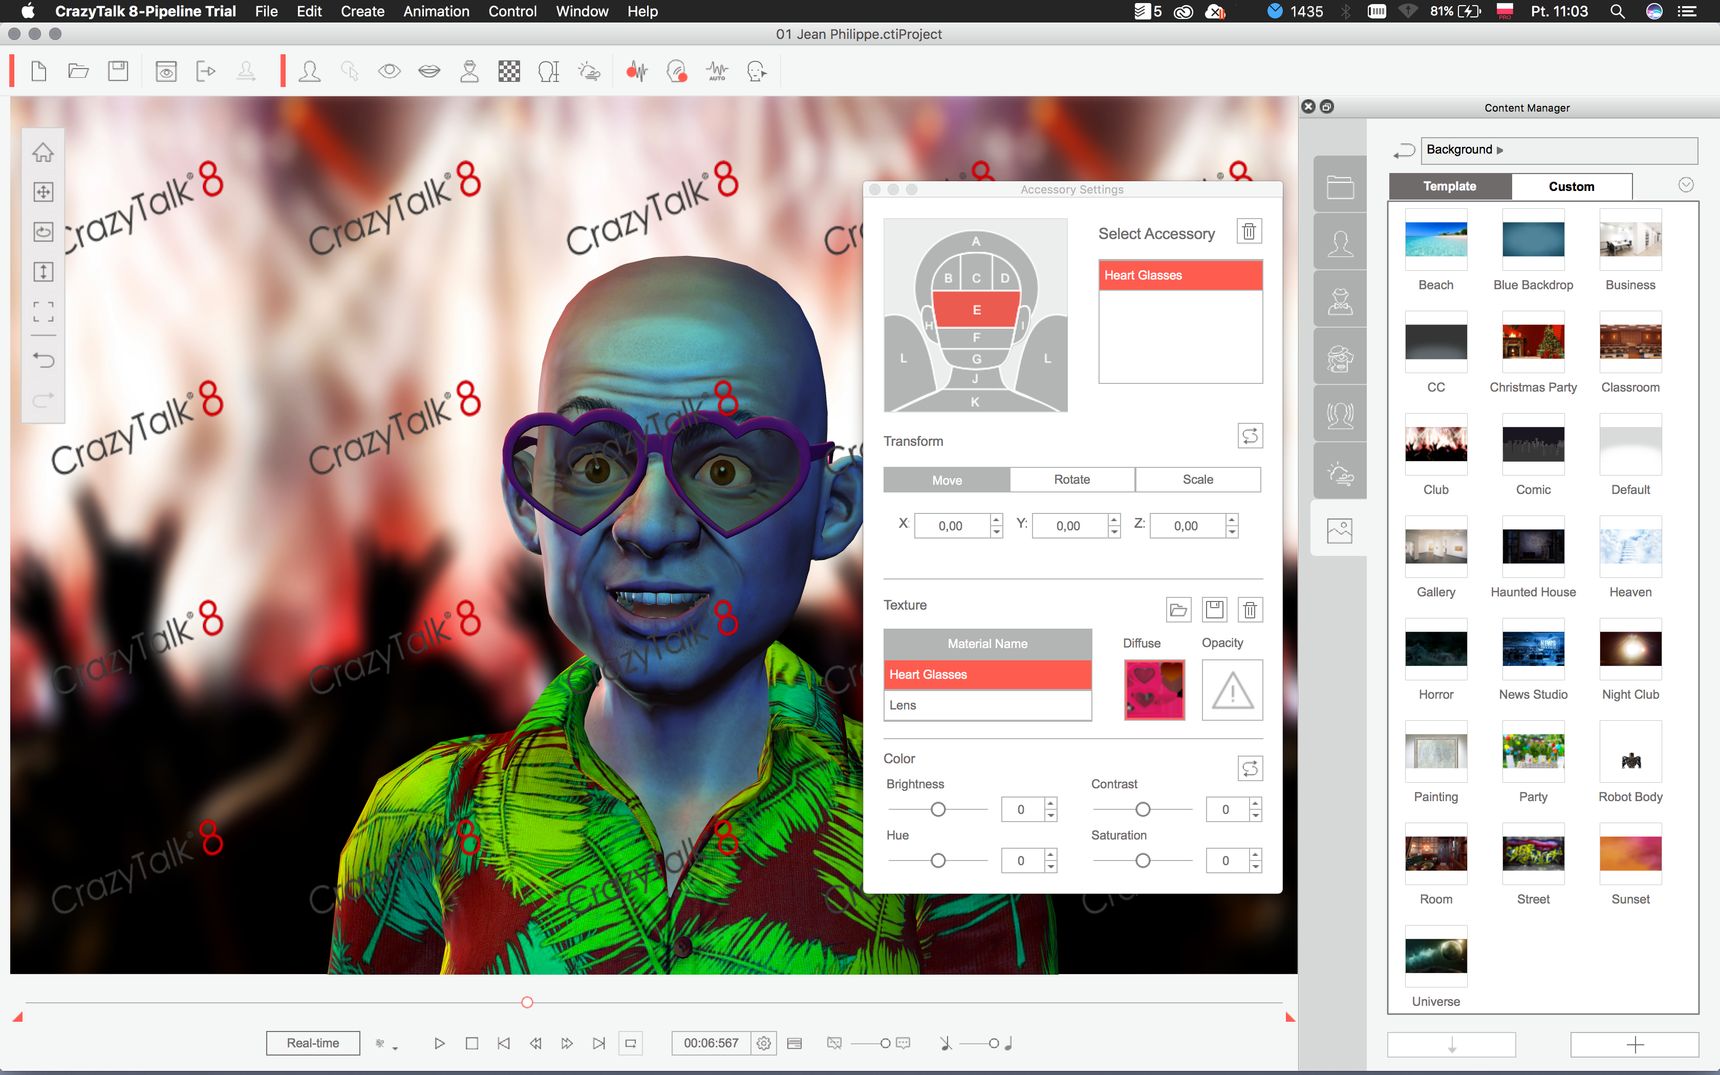Save the texture with the disk icon
Screen dimensions: 1720x1075
(1215, 609)
